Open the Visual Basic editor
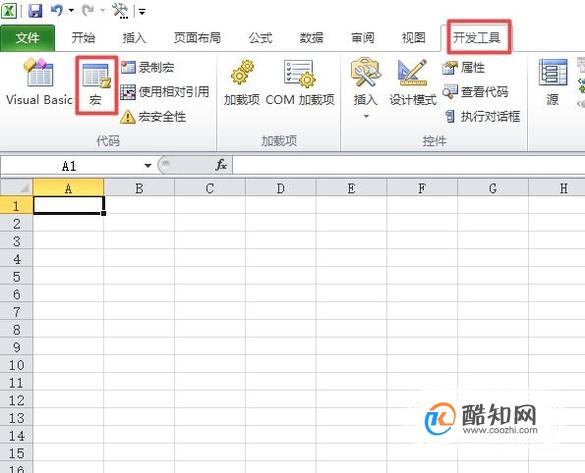The height and width of the screenshot is (473, 585). coord(39,82)
